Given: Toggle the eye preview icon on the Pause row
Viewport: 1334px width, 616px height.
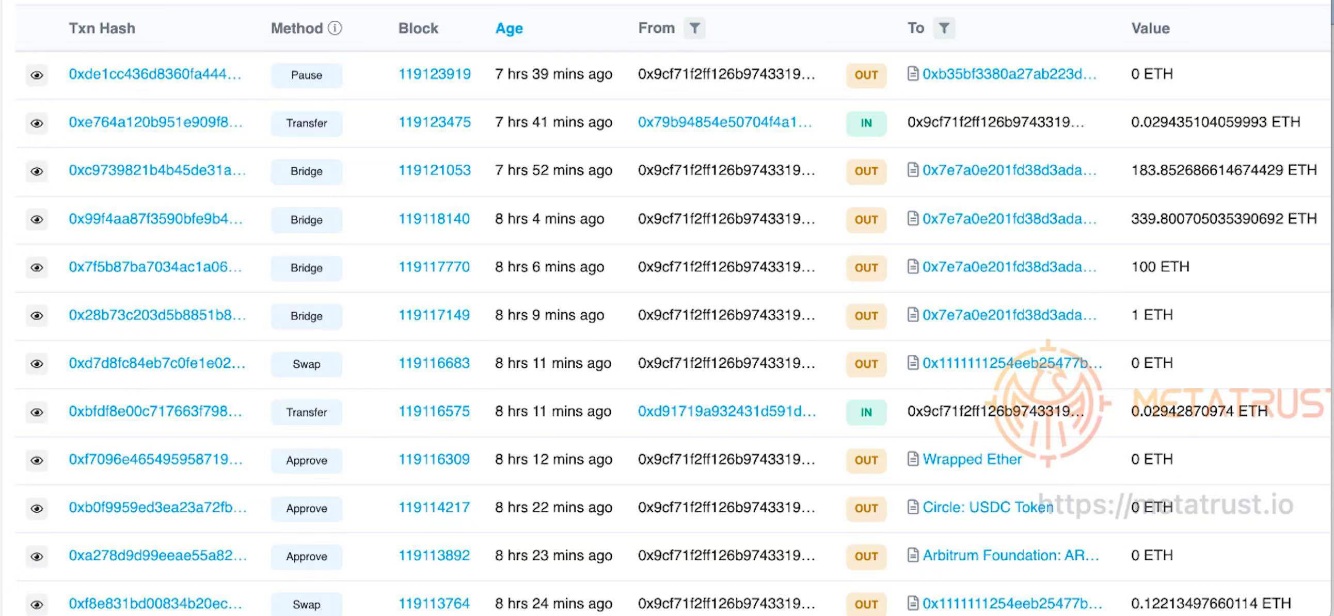Looking at the screenshot, I should pos(37,74).
